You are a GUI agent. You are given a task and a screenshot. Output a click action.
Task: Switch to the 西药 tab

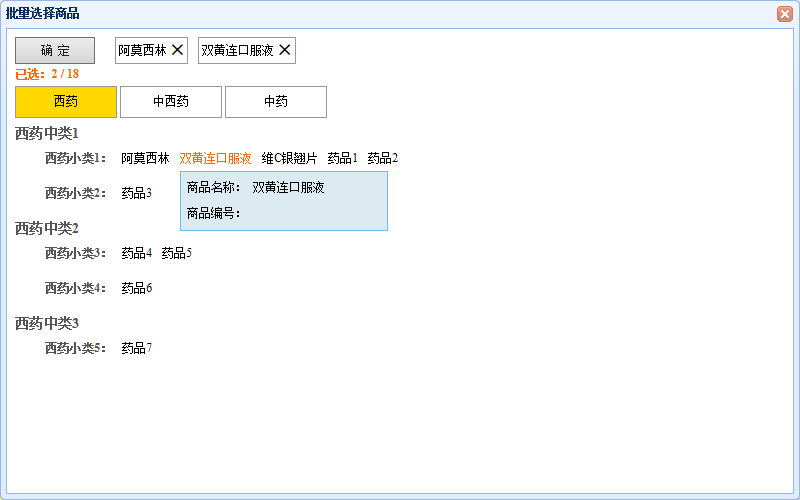(66, 102)
